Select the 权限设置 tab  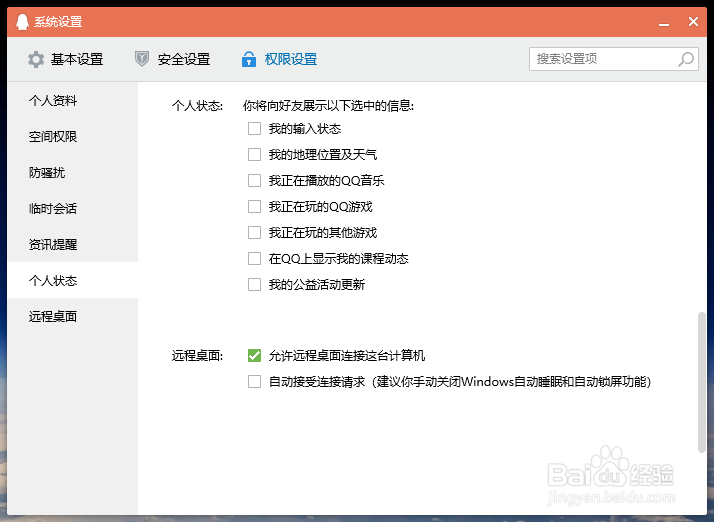[279, 59]
